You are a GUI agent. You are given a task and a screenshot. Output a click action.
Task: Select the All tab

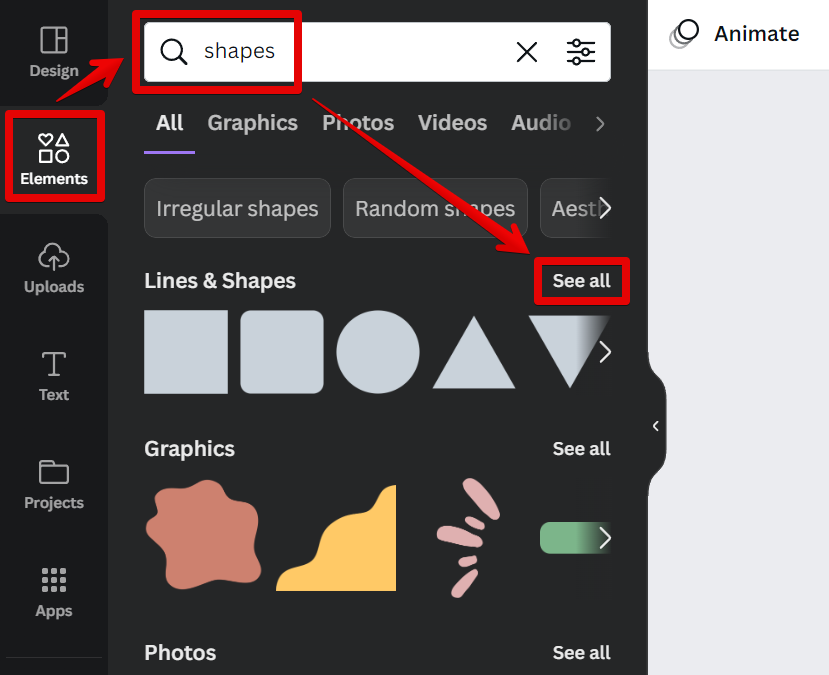click(x=170, y=123)
